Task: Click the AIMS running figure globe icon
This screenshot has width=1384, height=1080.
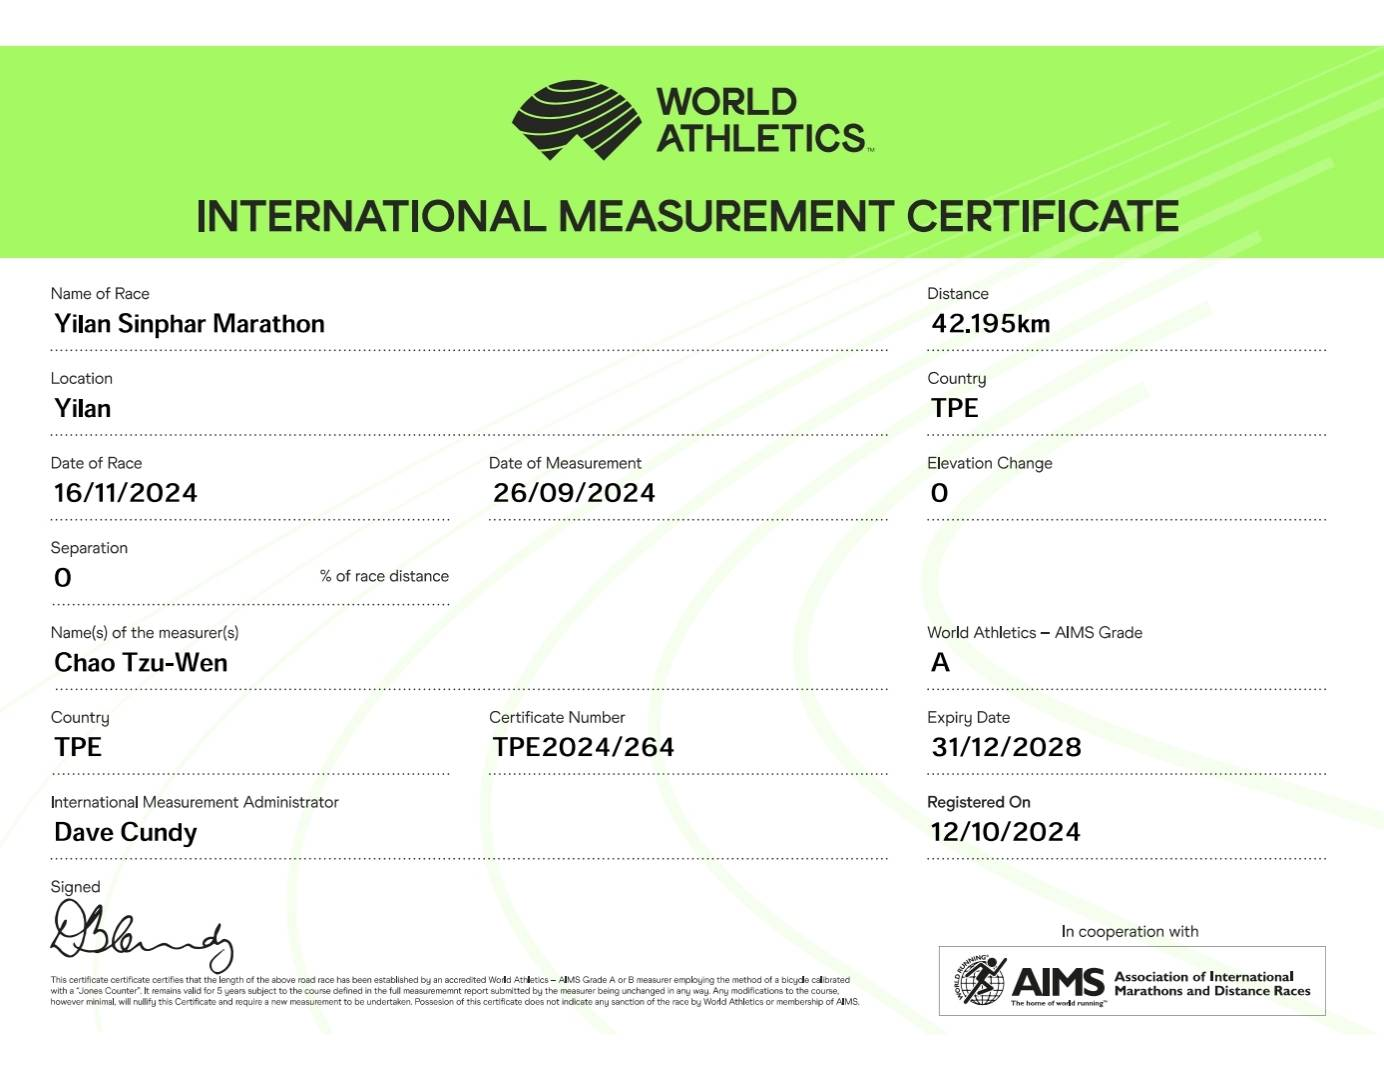Action: (x=979, y=981)
